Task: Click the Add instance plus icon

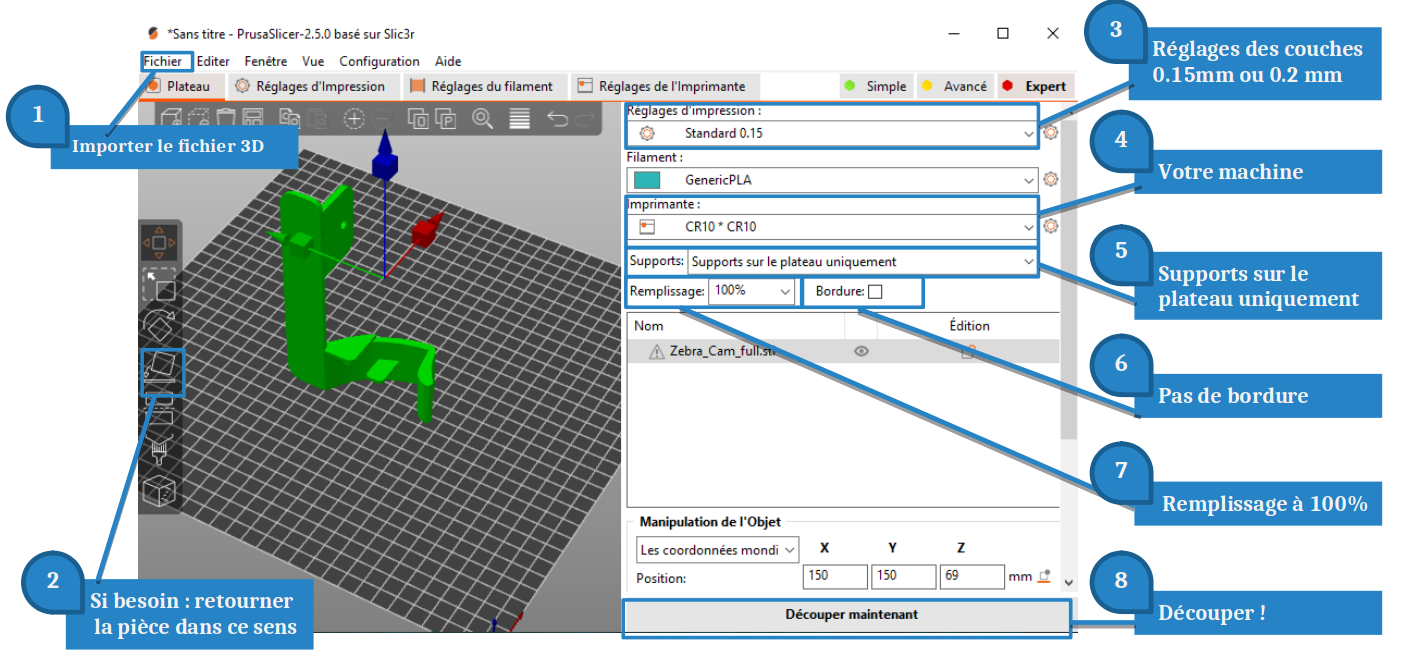Action: coord(354,119)
